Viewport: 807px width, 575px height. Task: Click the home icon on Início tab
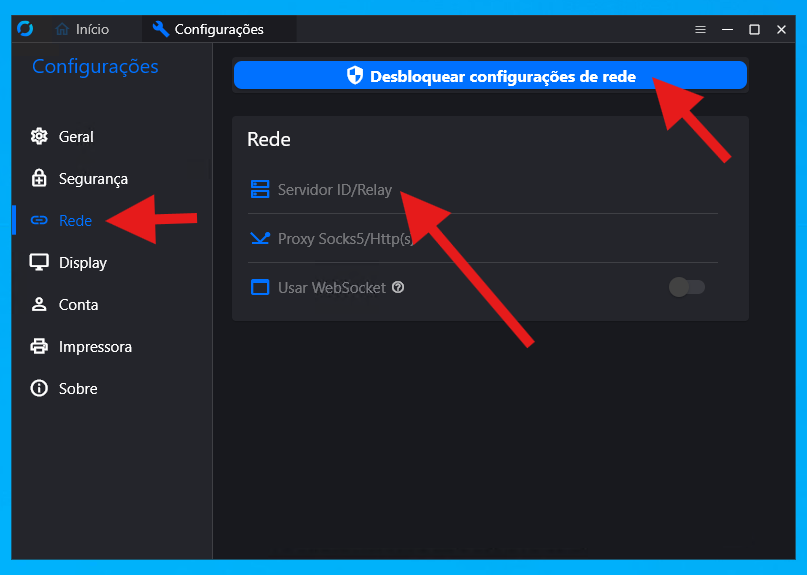pos(62,29)
